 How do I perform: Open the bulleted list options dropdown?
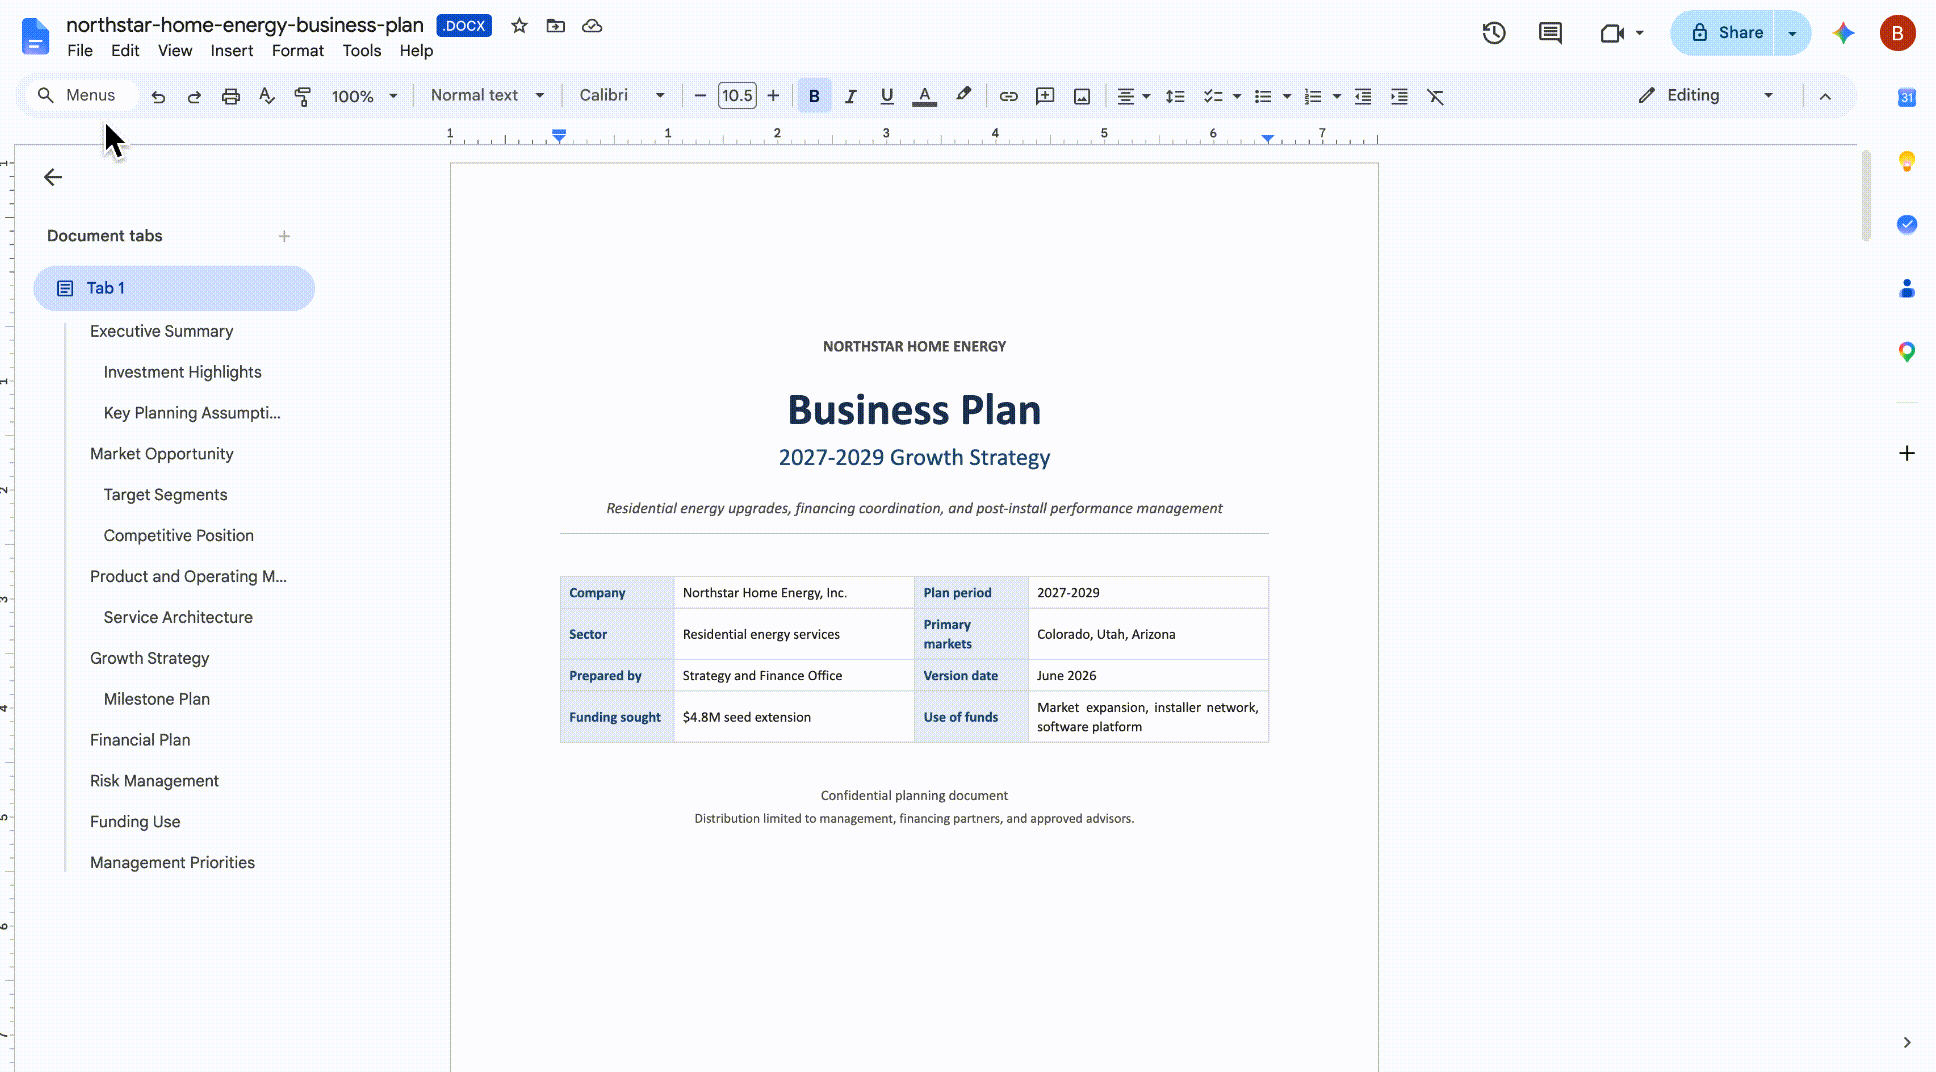(1287, 96)
